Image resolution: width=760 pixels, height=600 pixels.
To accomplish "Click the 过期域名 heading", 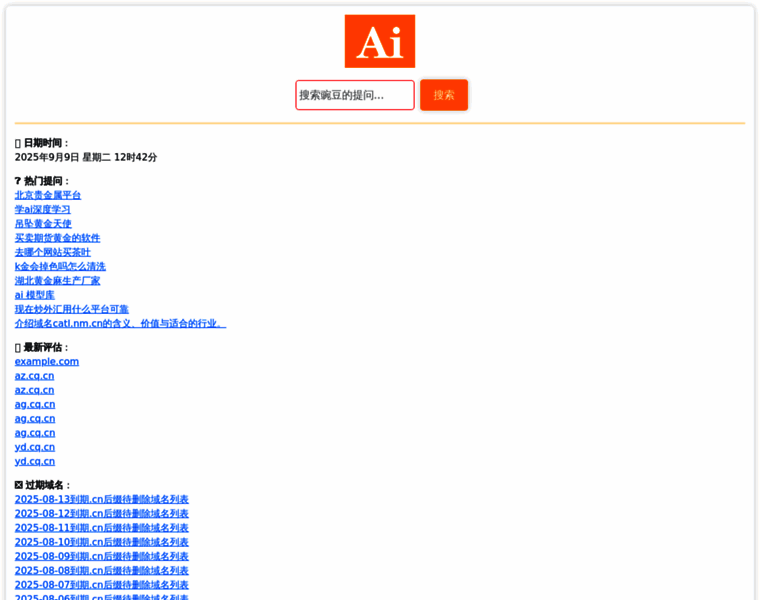I will point(43,485).
